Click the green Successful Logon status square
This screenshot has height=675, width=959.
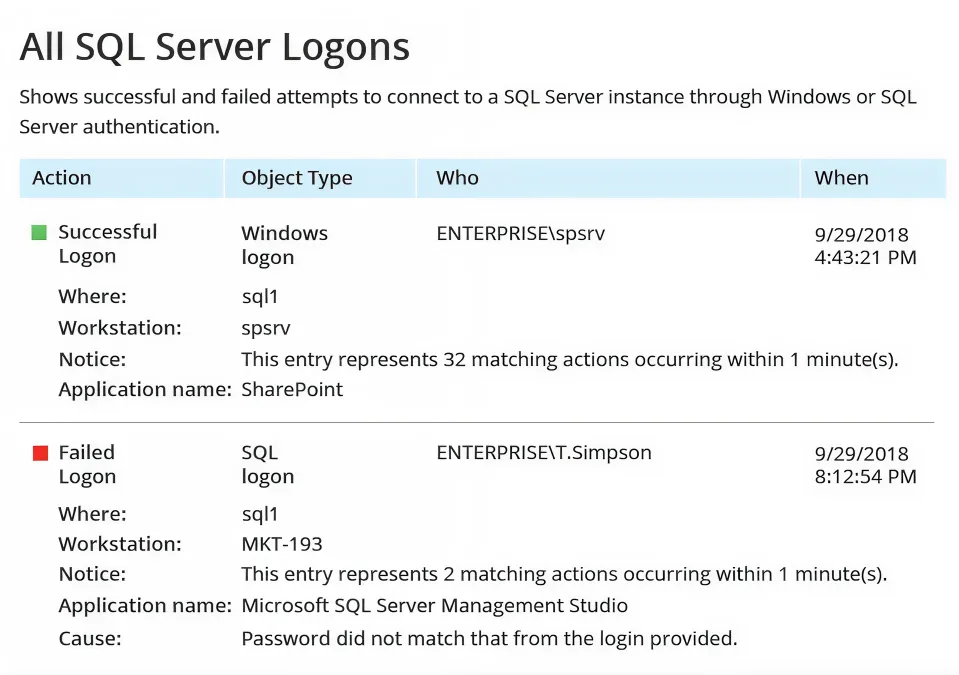(40, 233)
